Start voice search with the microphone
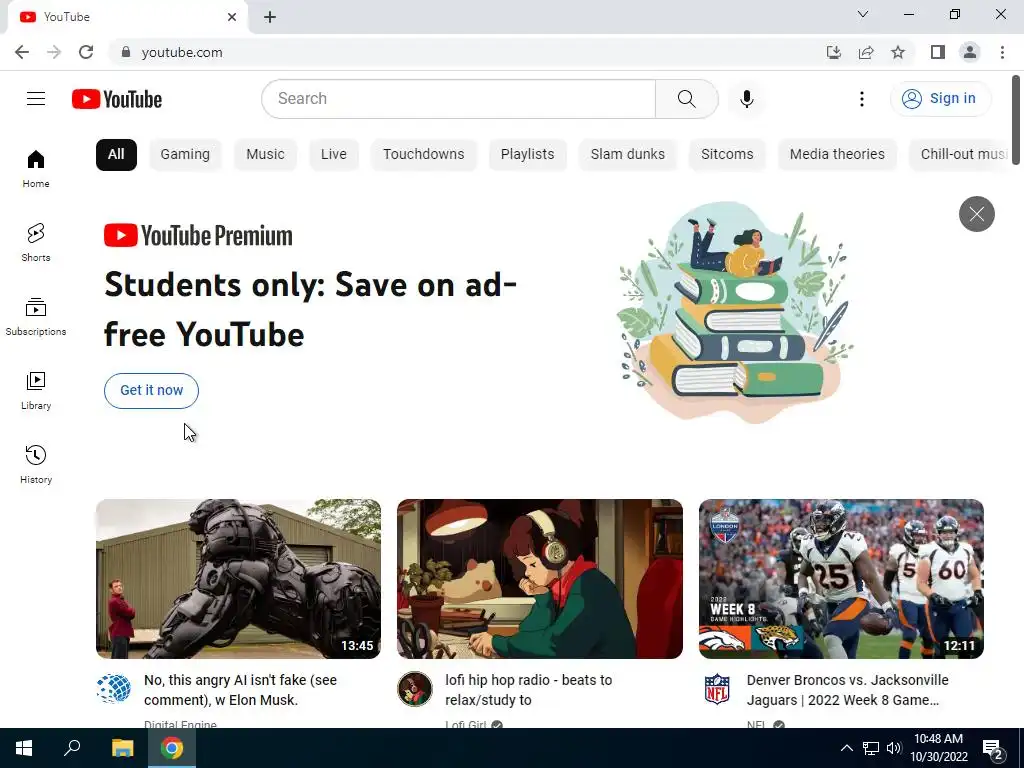 coord(746,99)
